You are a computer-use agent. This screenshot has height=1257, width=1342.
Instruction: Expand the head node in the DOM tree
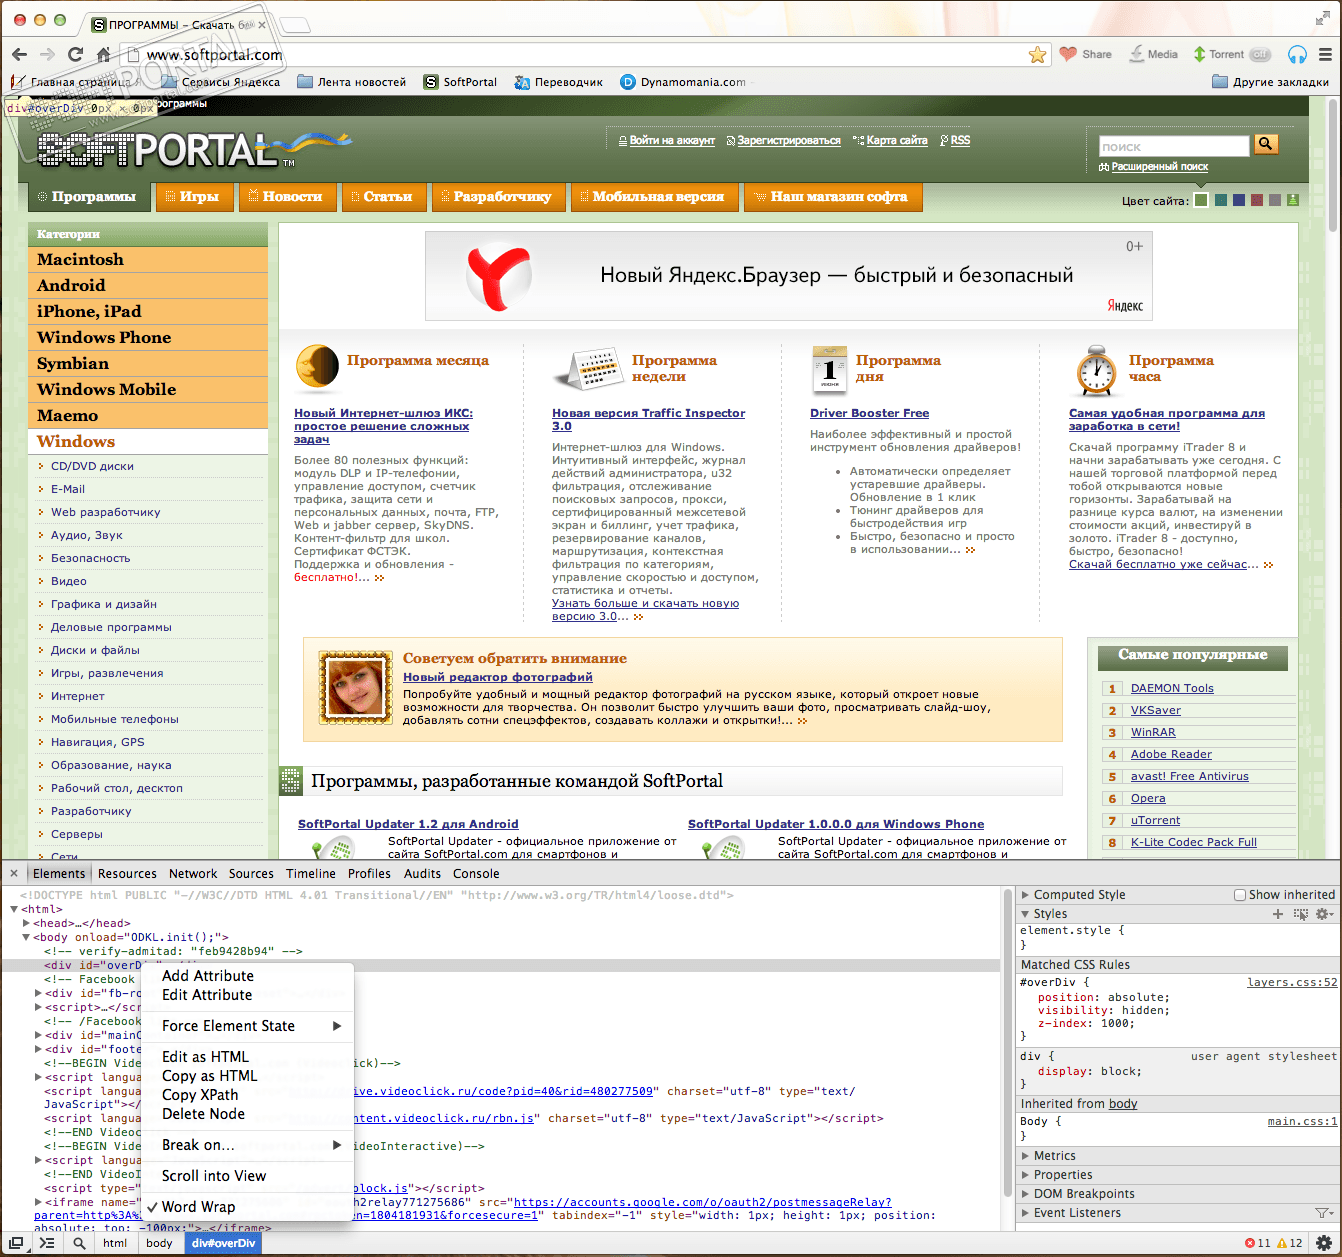coord(26,923)
